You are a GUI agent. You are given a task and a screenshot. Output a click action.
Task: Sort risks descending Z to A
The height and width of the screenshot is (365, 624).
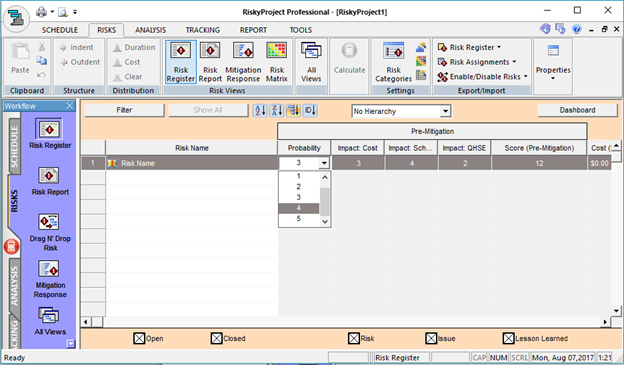click(277, 110)
